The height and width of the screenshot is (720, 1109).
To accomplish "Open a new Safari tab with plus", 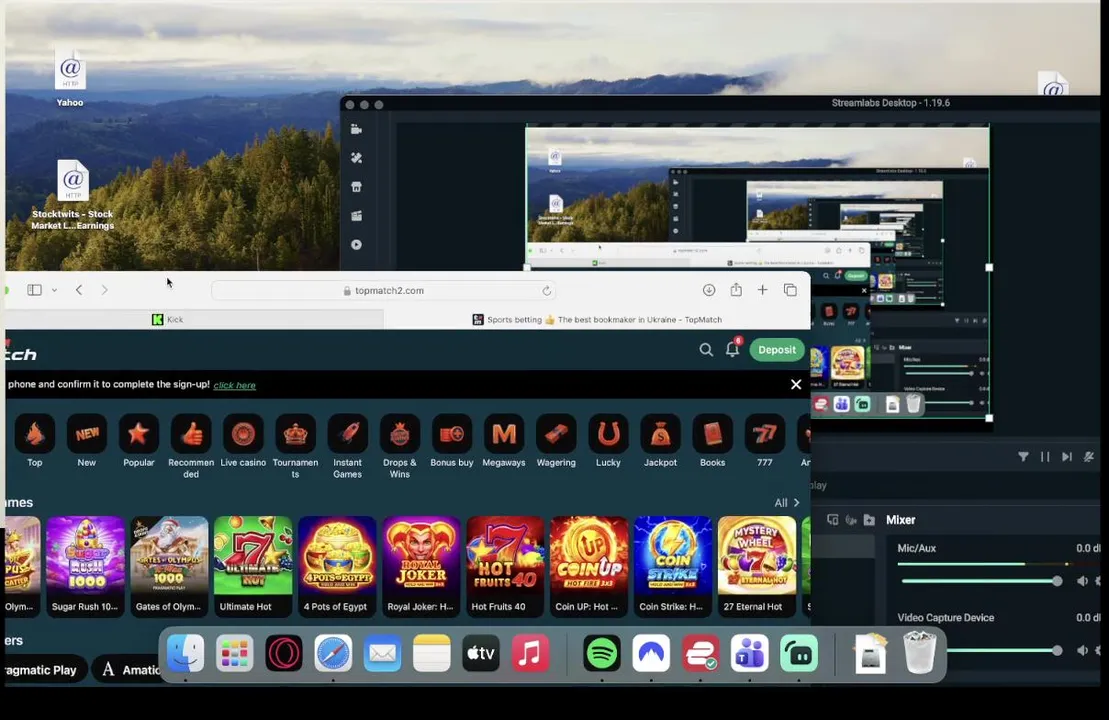I will 762,290.
